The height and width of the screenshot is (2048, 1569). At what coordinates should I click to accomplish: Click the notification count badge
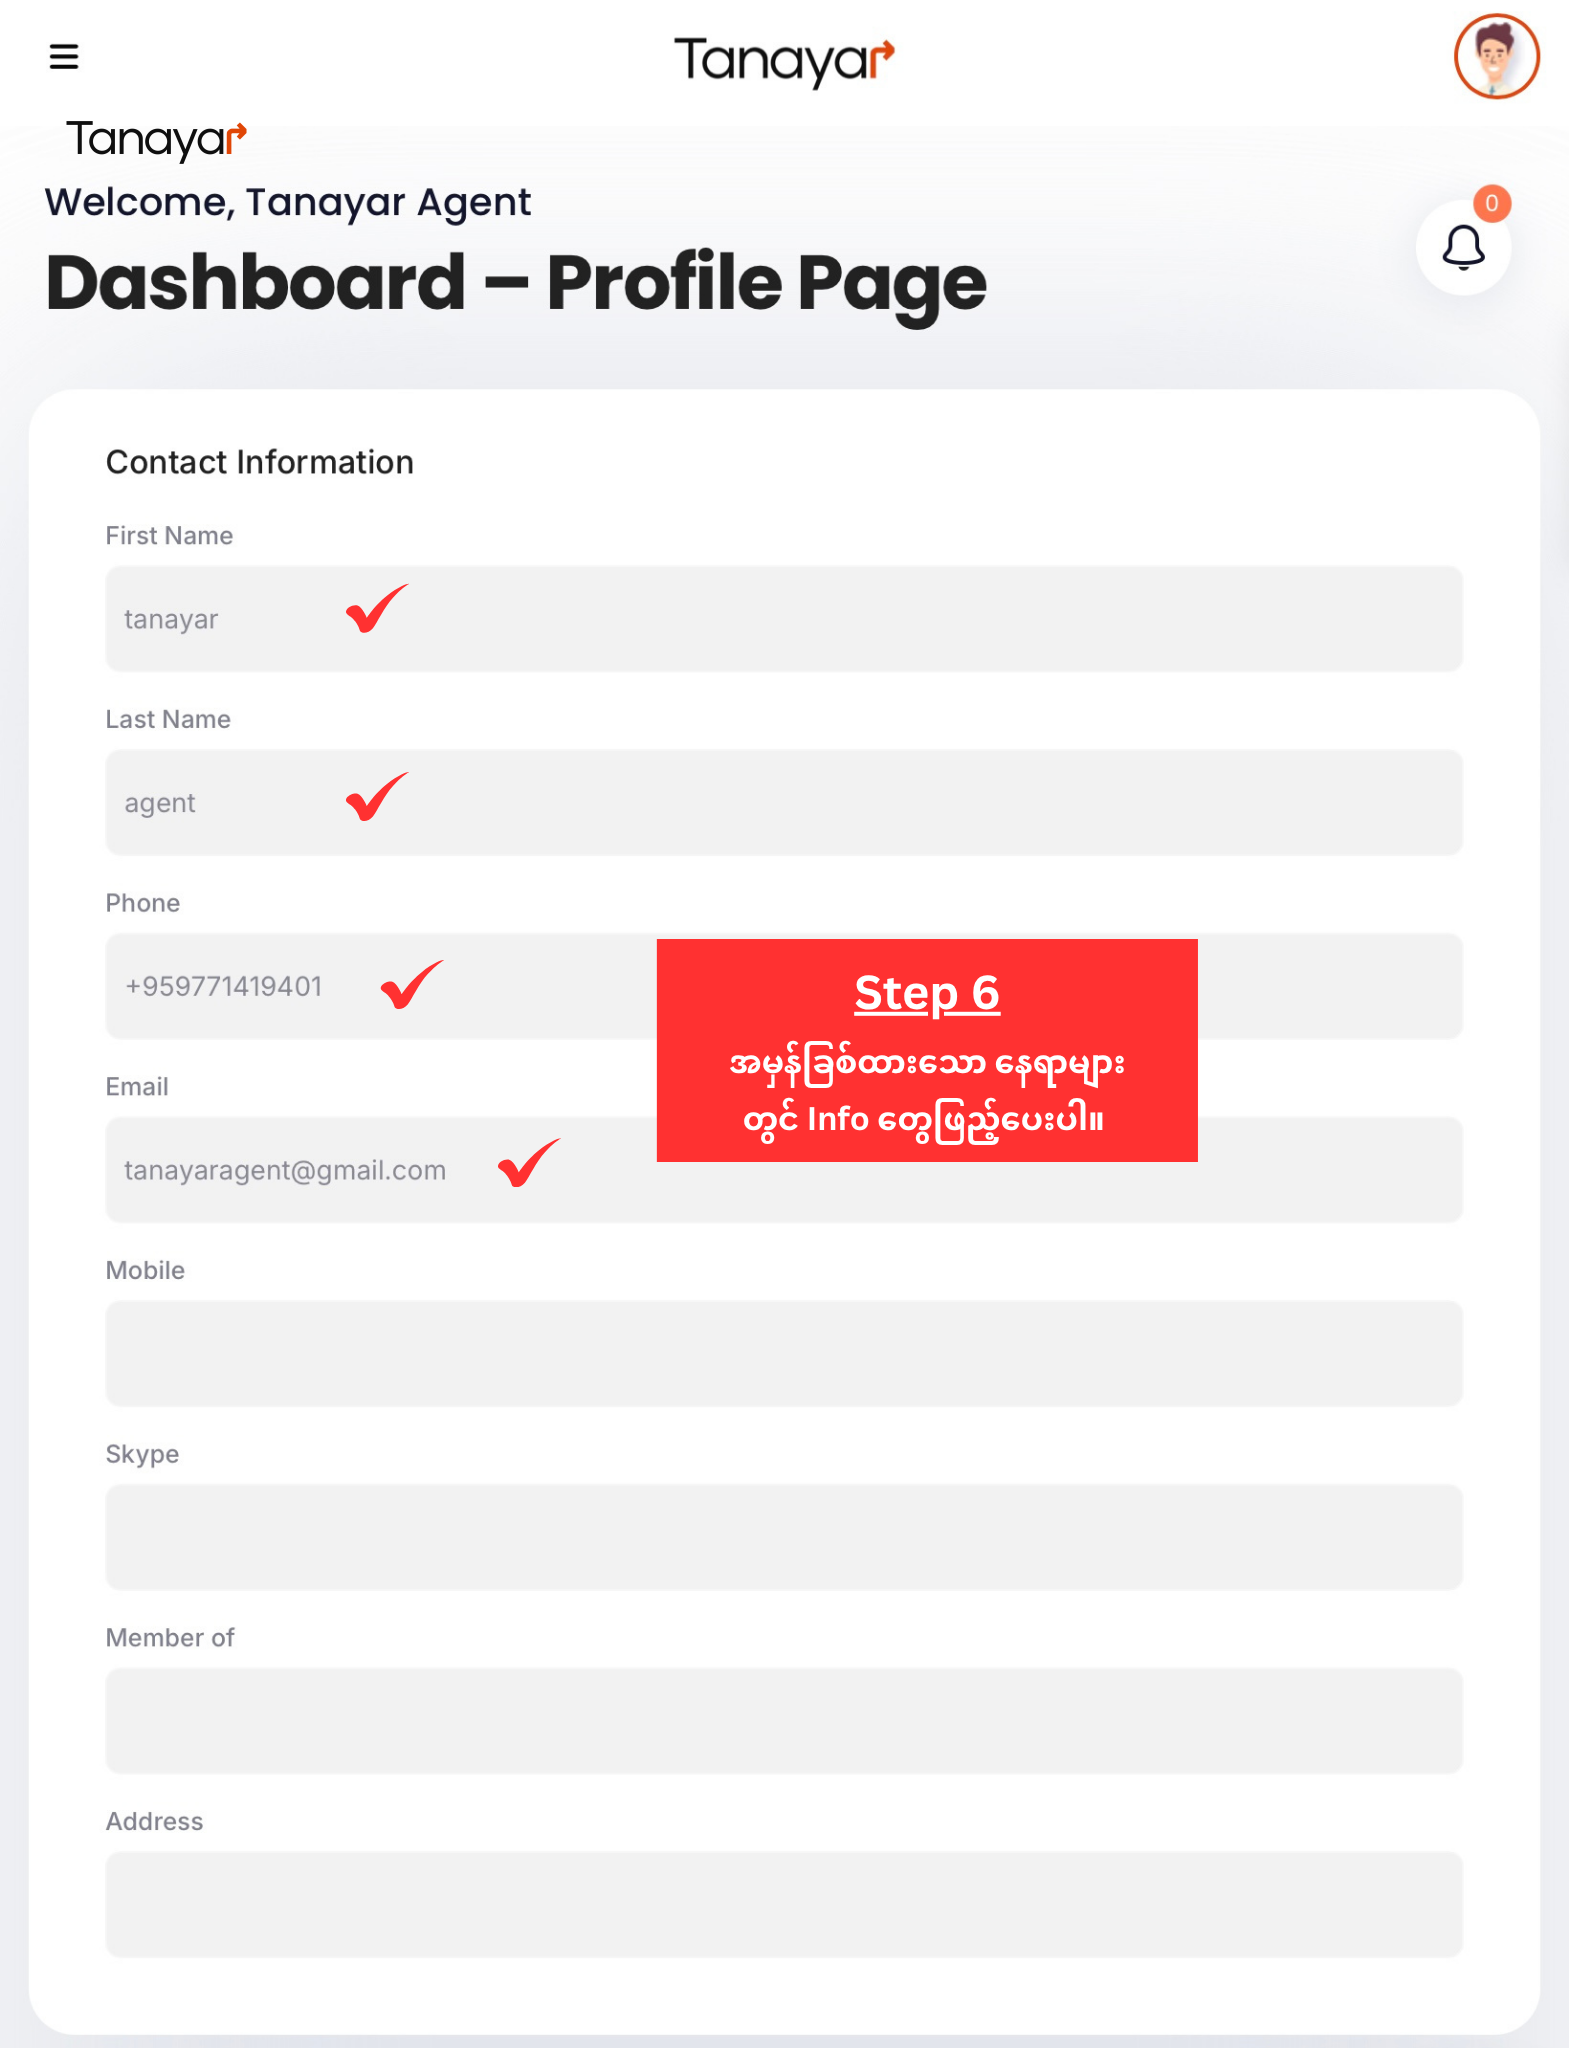pos(1491,204)
